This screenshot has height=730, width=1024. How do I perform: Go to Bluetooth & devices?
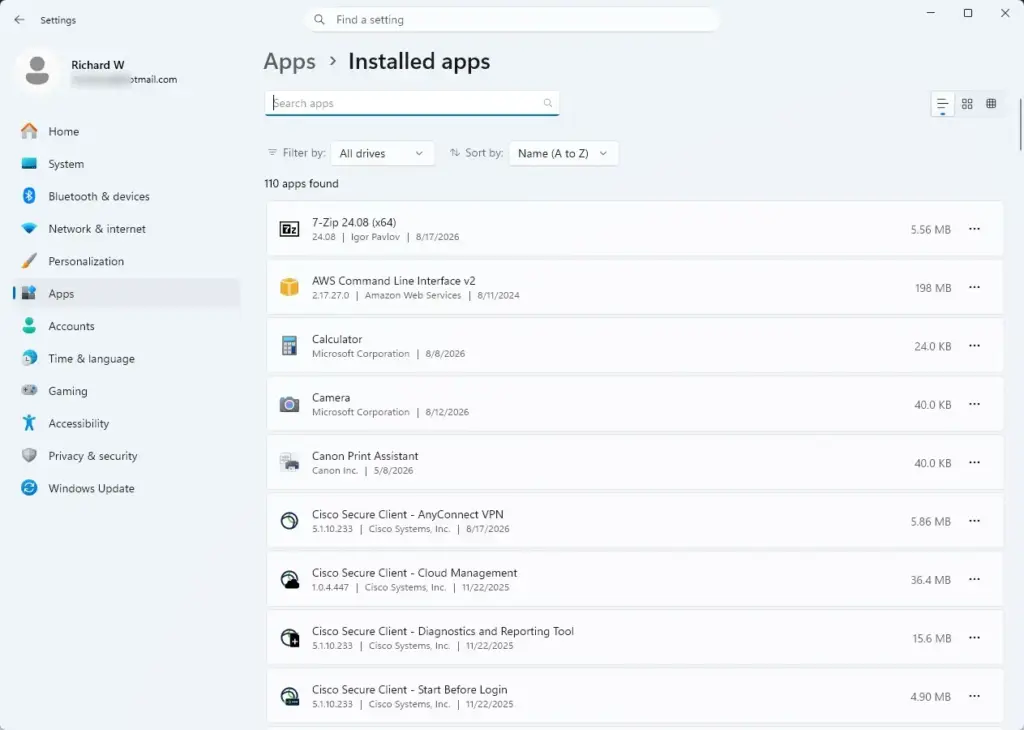127,196
